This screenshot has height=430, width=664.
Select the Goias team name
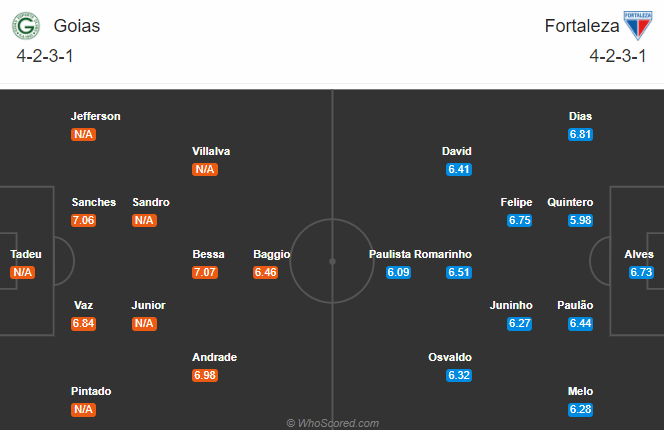coord(77,26)
